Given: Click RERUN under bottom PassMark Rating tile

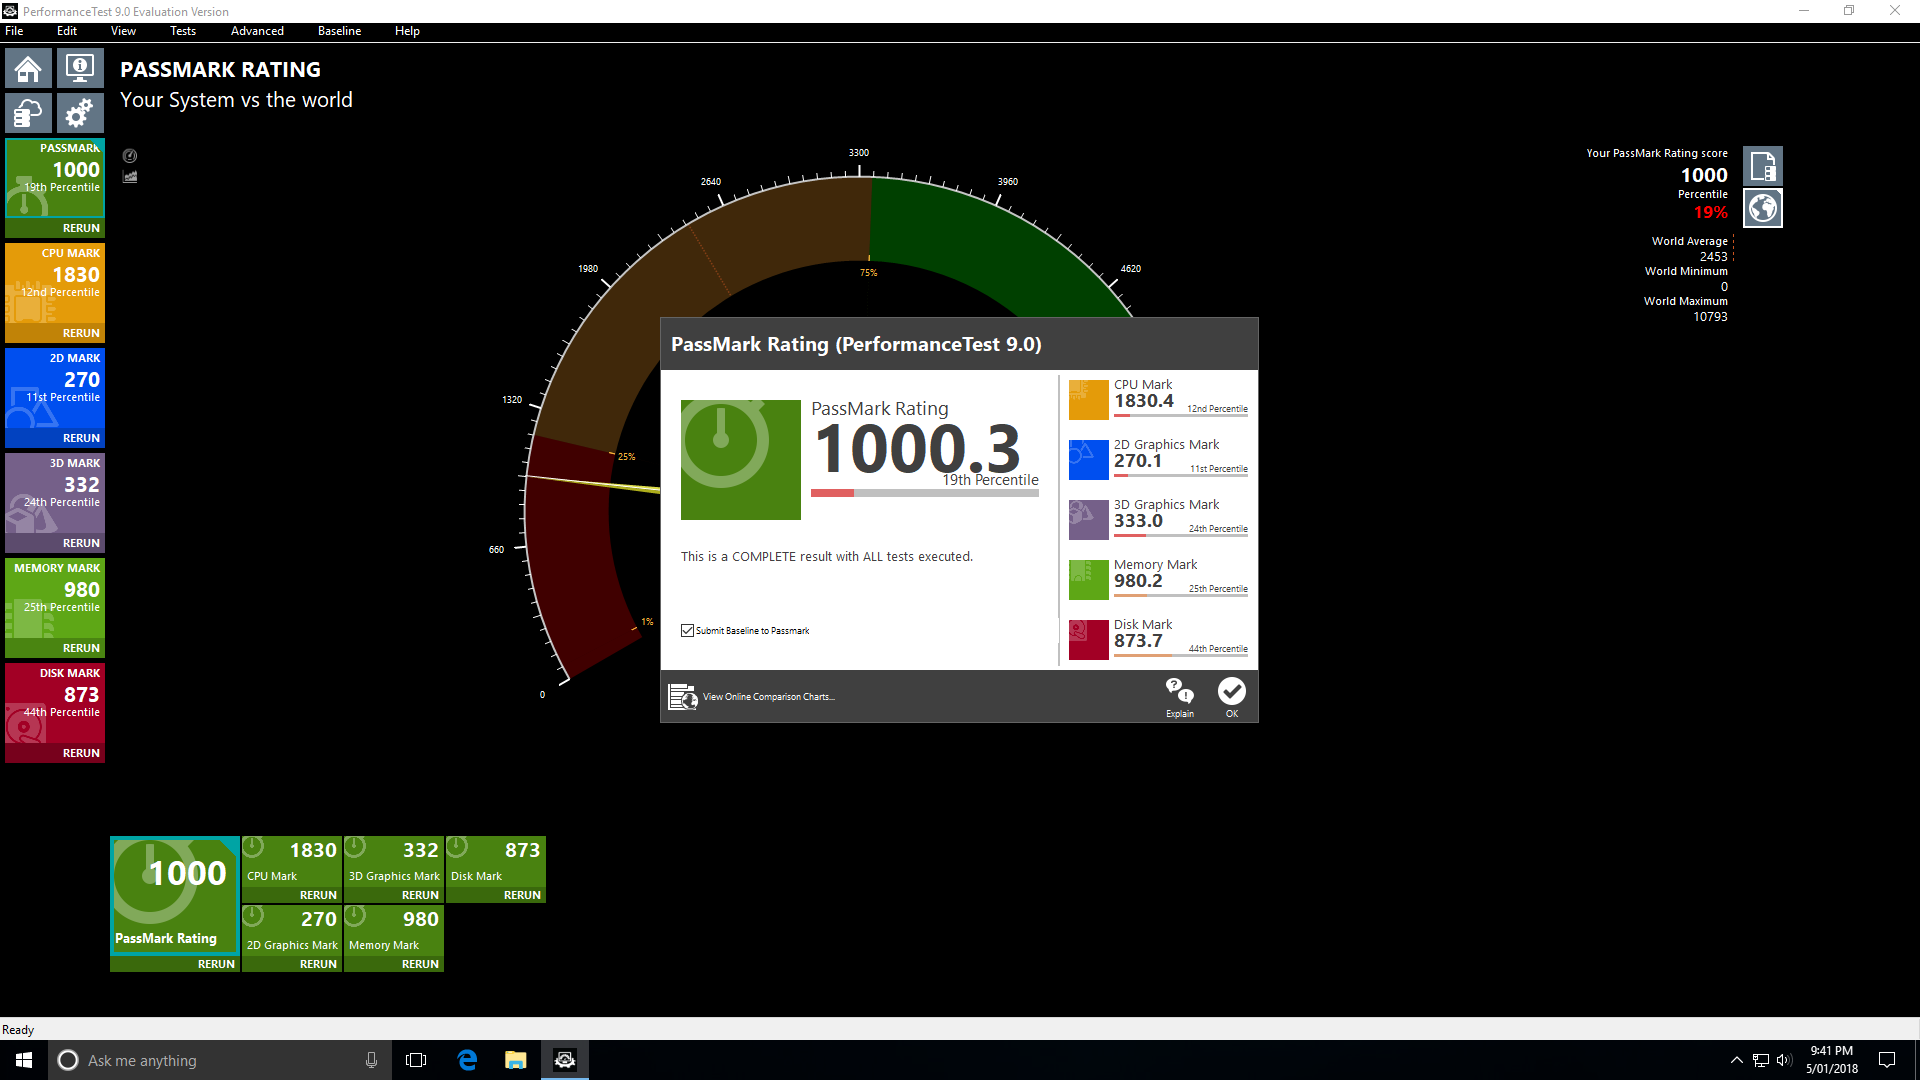Looking at the screenshot, I should tap(216, 964).
